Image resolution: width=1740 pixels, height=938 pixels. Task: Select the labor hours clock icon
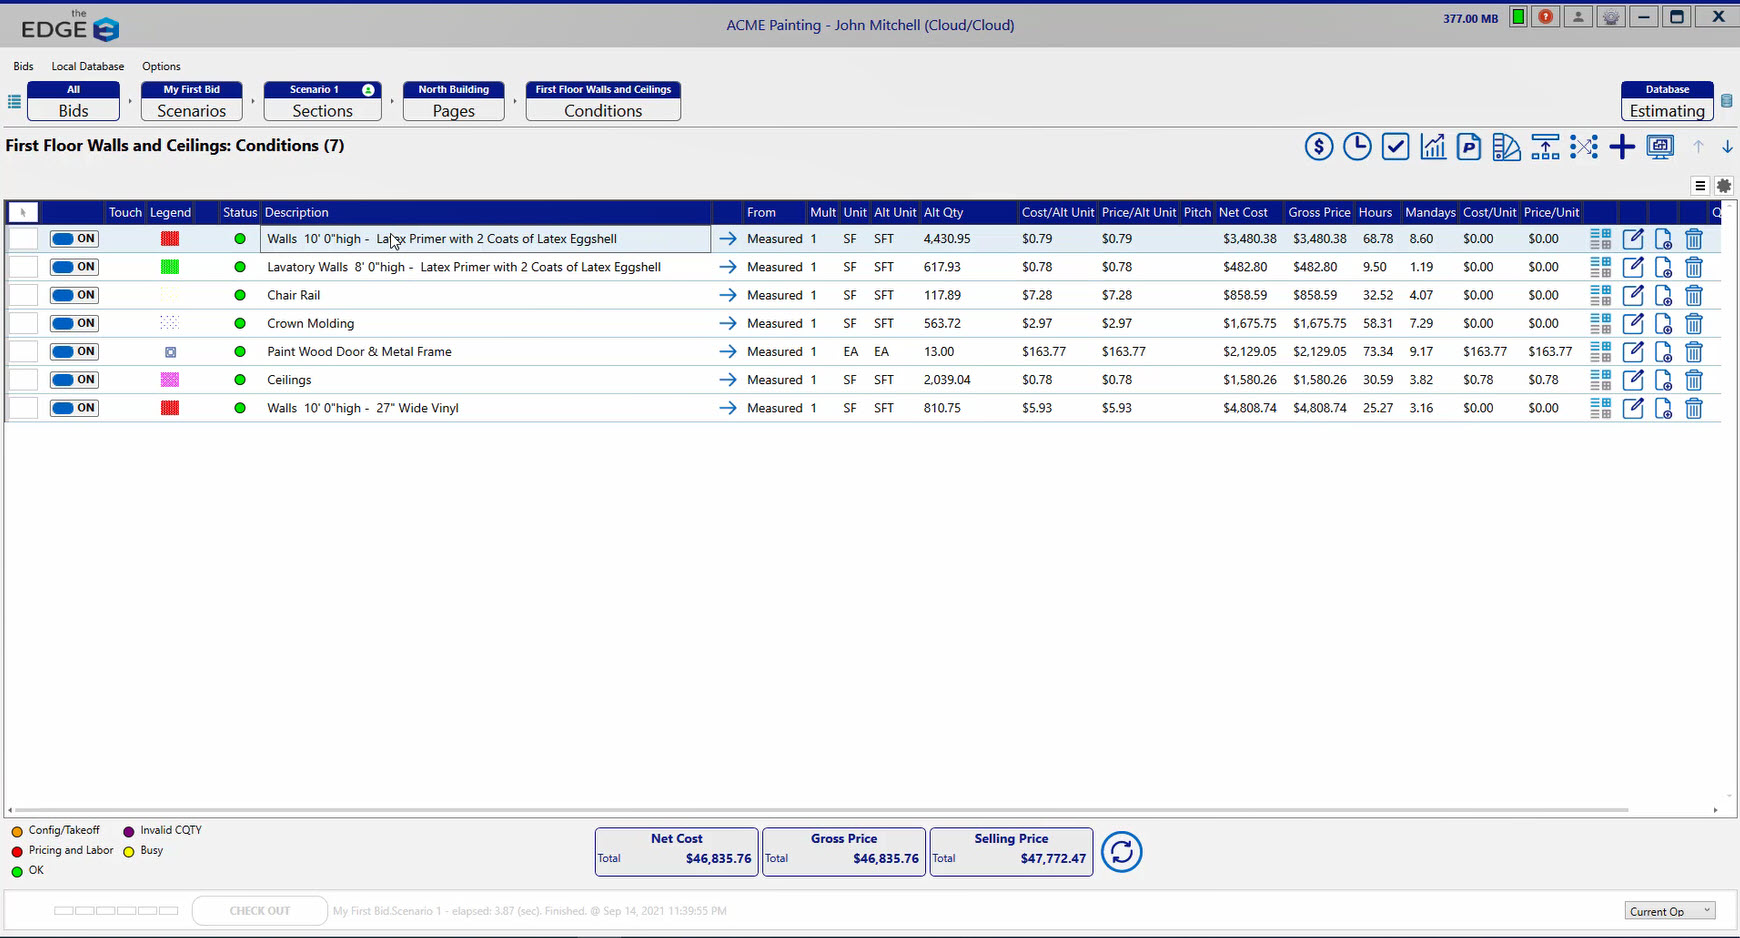point(1357,146)
